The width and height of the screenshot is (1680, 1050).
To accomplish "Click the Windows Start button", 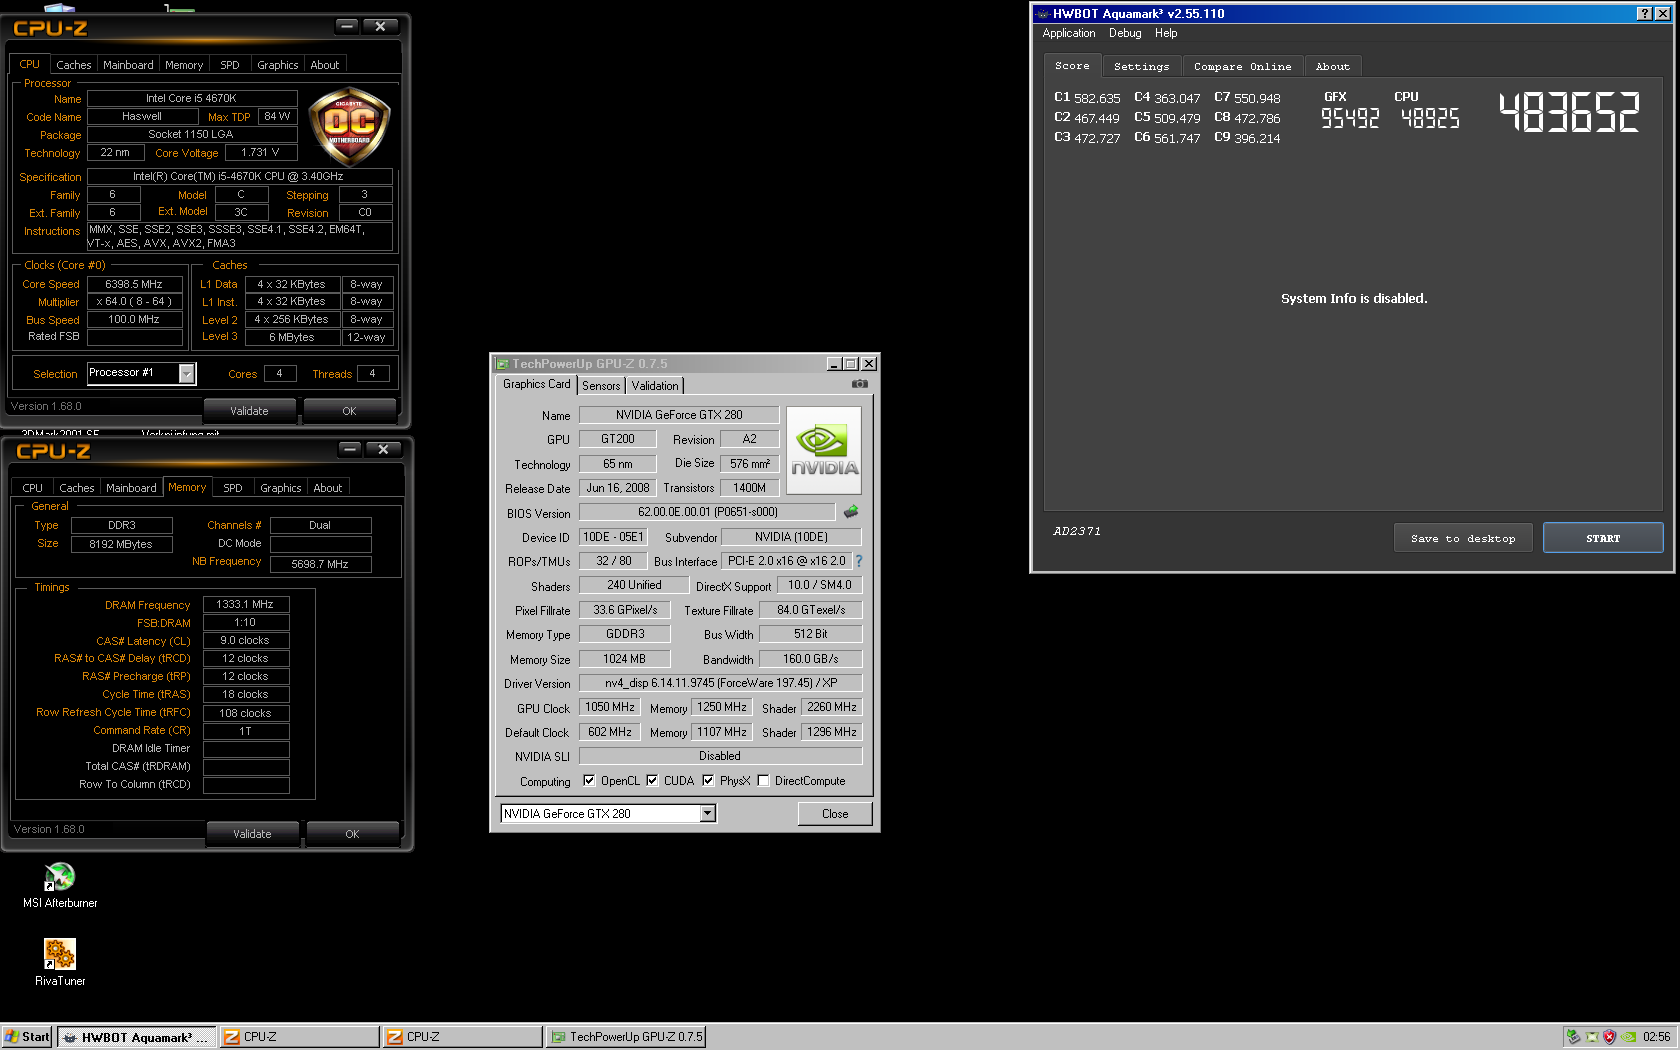I will click(27, 1037).
